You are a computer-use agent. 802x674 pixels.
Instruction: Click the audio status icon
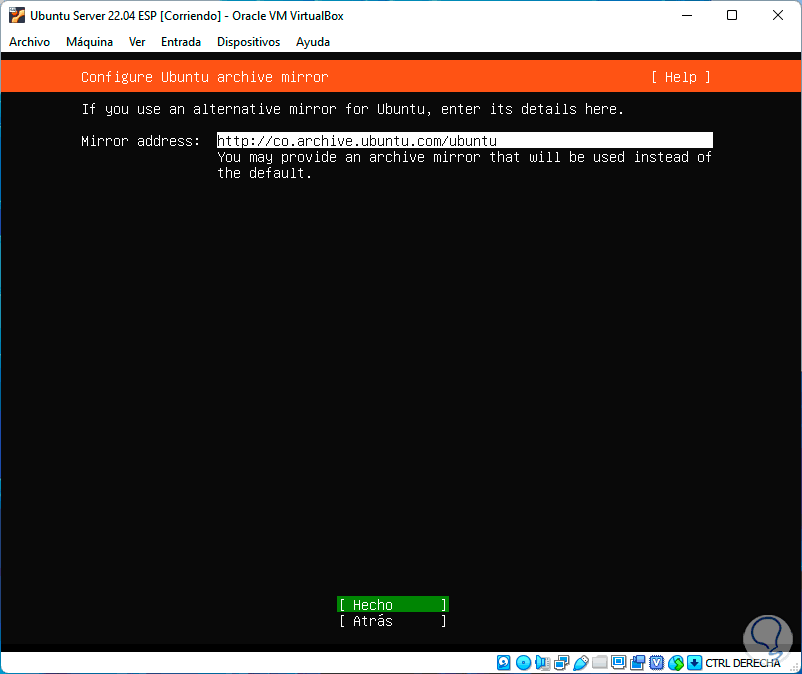(542, 663)
